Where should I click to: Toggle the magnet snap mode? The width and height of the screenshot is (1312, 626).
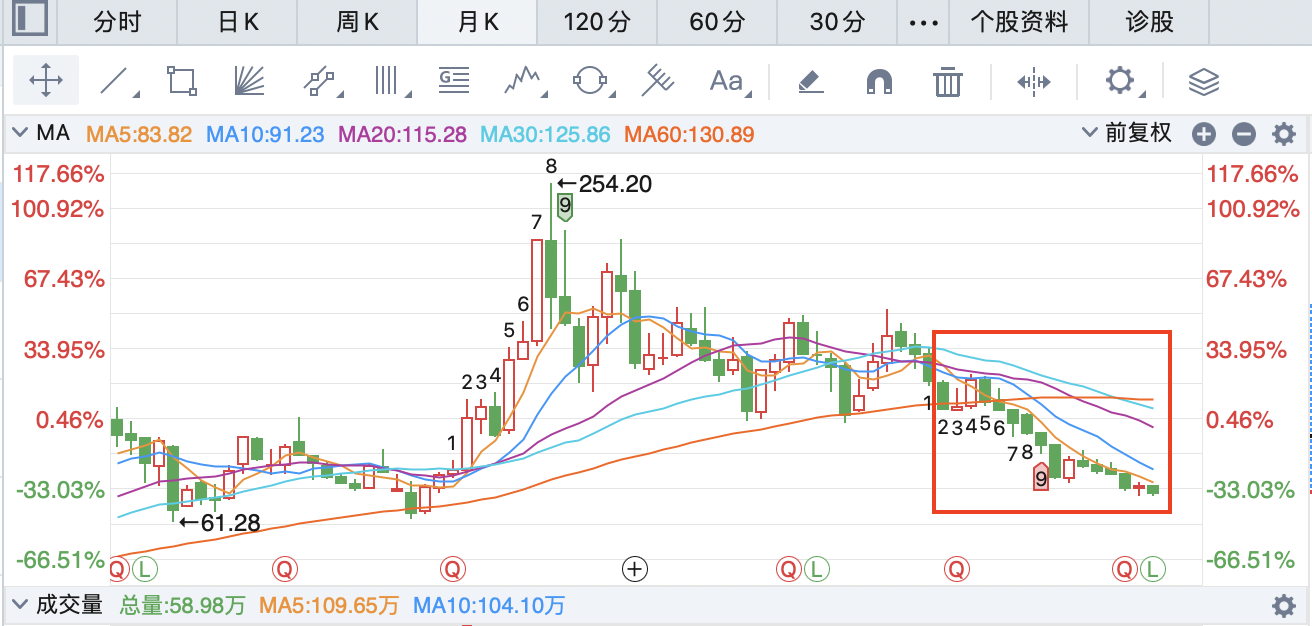pyautogui.click(x=879, y=81)
